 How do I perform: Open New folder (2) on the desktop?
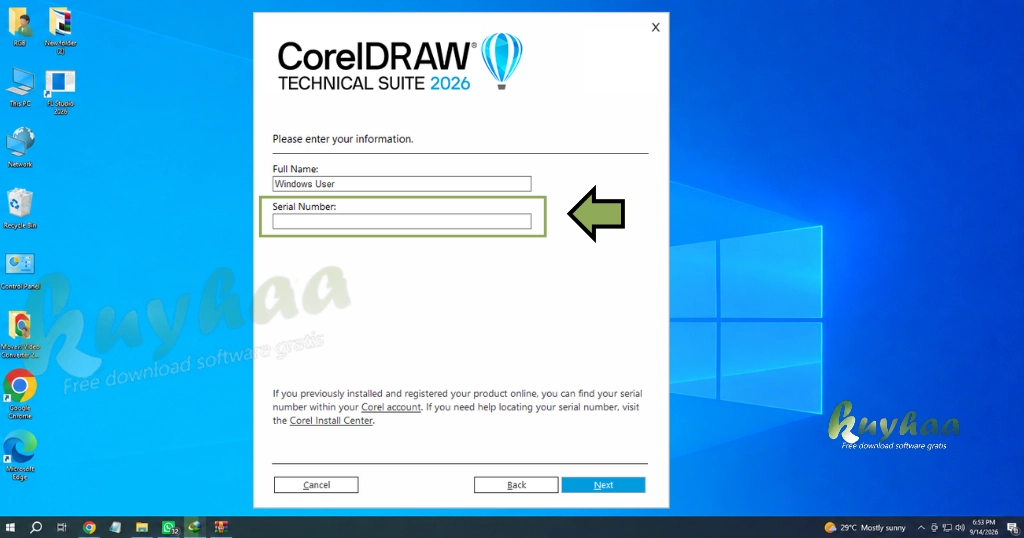point(60,31)
